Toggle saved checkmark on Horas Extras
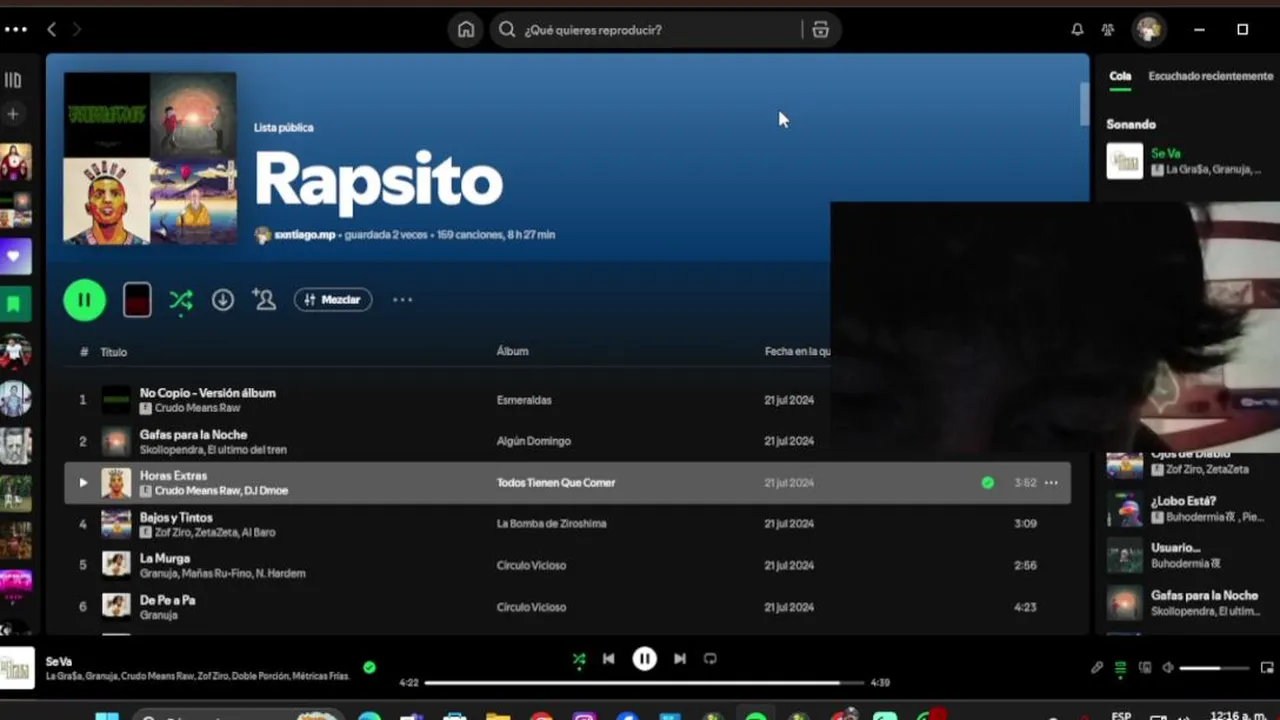 988,483
